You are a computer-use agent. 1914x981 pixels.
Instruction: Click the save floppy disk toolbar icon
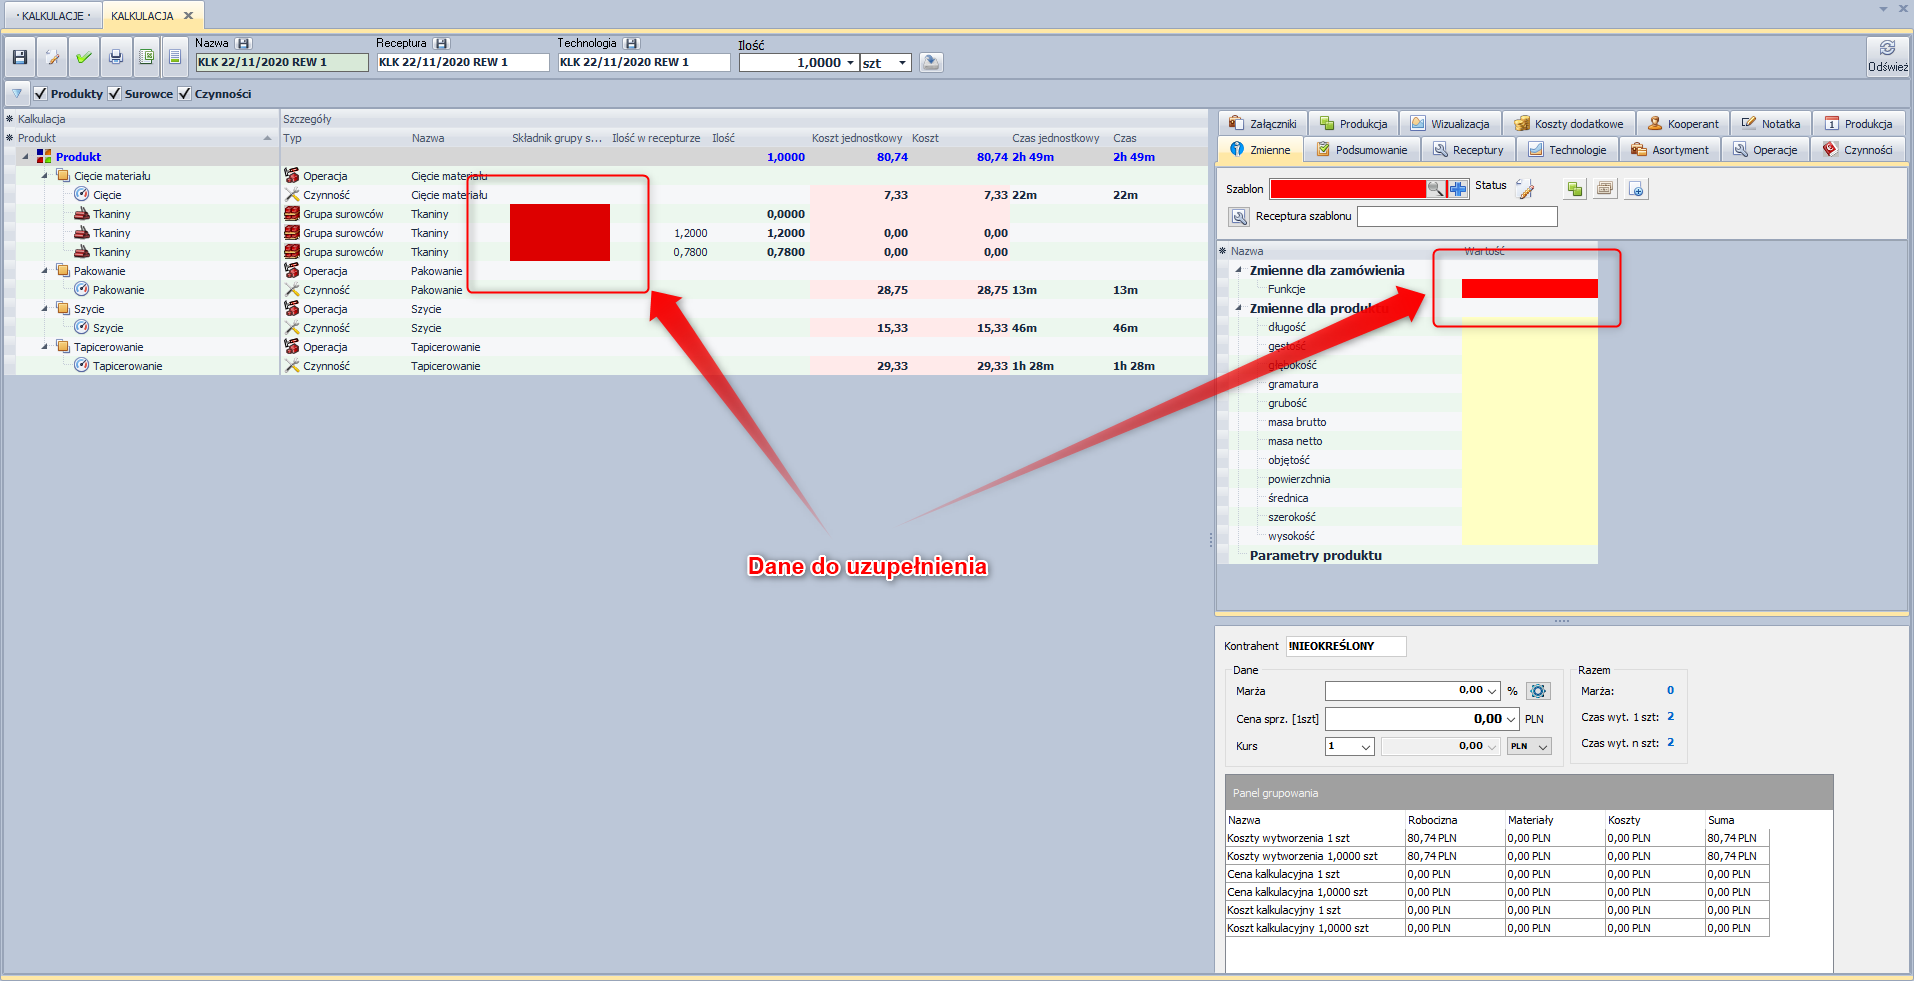tap(20, 58)
